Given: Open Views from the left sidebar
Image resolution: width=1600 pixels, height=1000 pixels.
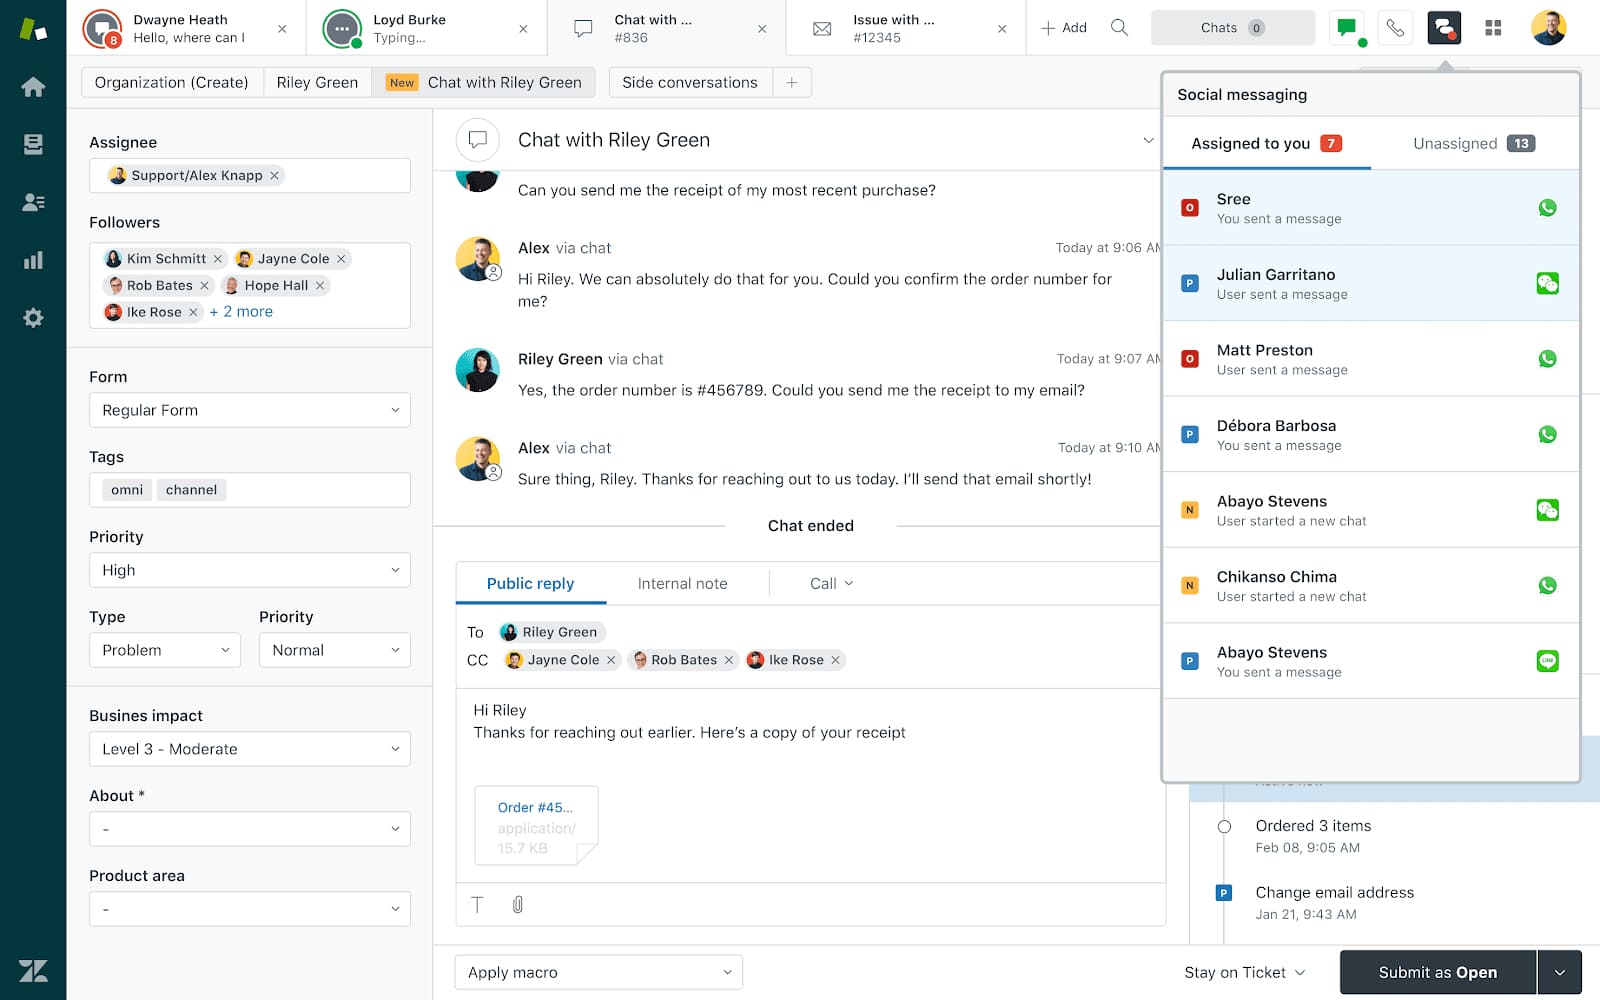Looking at the screenshot, I should [33, 143].
